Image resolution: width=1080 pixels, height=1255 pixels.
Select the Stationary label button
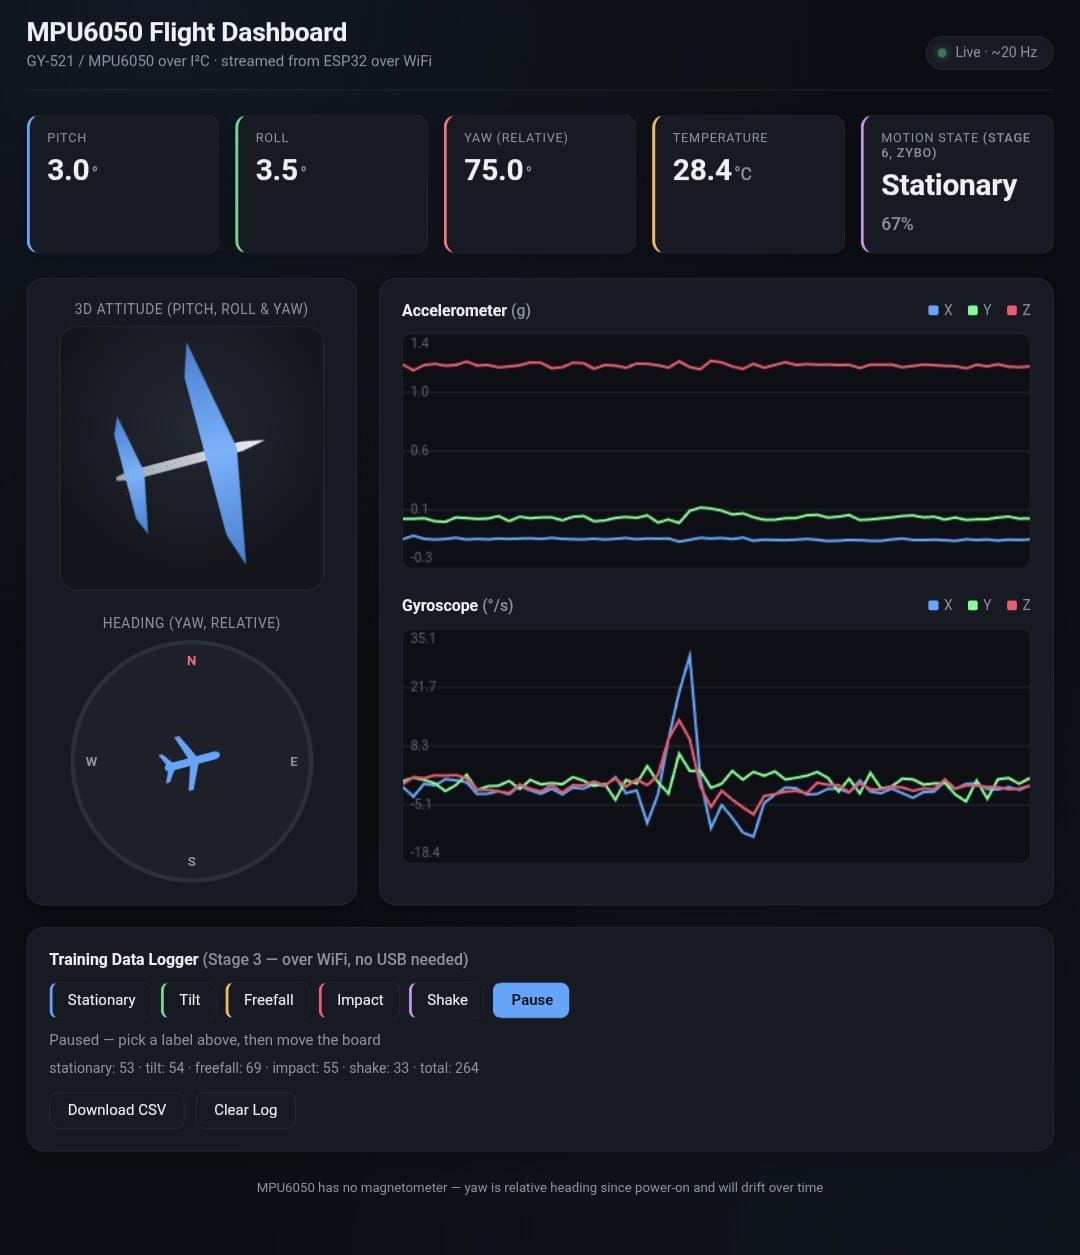[100, 1000]
